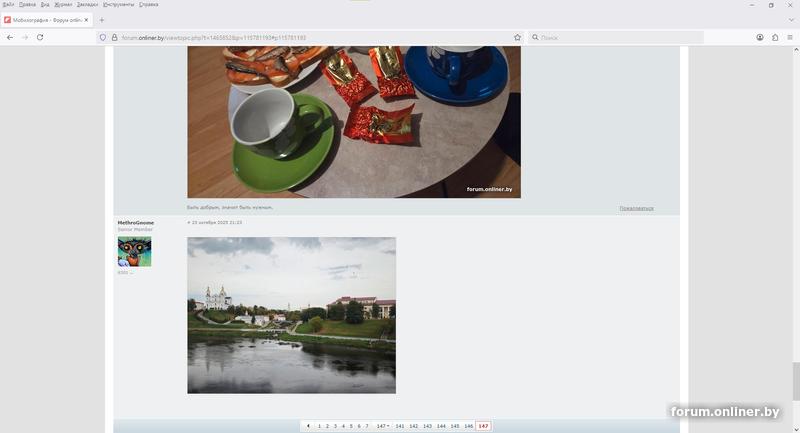800x433 pixels.
Task: Select the Мобилография forum tab
Action: coord(46,20)
